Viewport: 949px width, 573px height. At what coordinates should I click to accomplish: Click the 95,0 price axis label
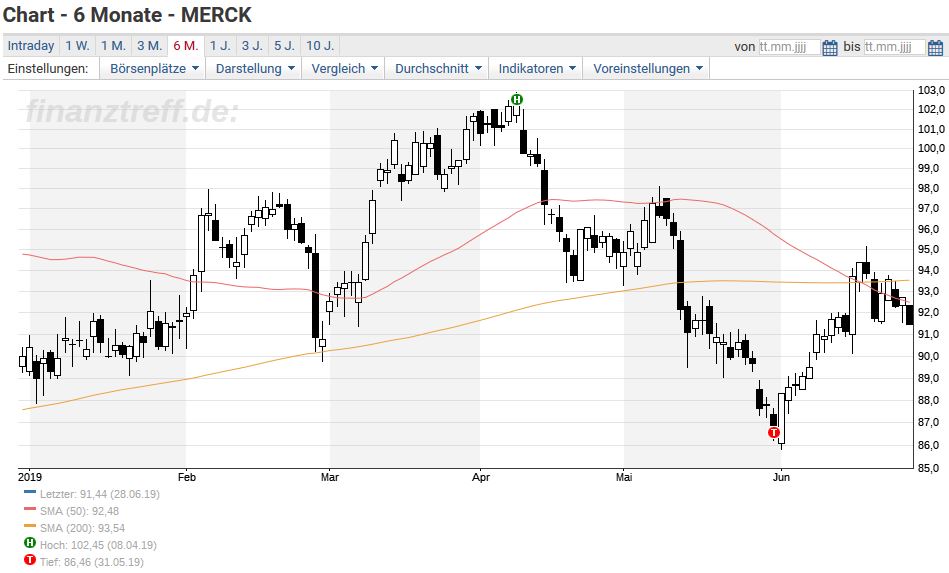pyautogui.click(x=931, y=249)
